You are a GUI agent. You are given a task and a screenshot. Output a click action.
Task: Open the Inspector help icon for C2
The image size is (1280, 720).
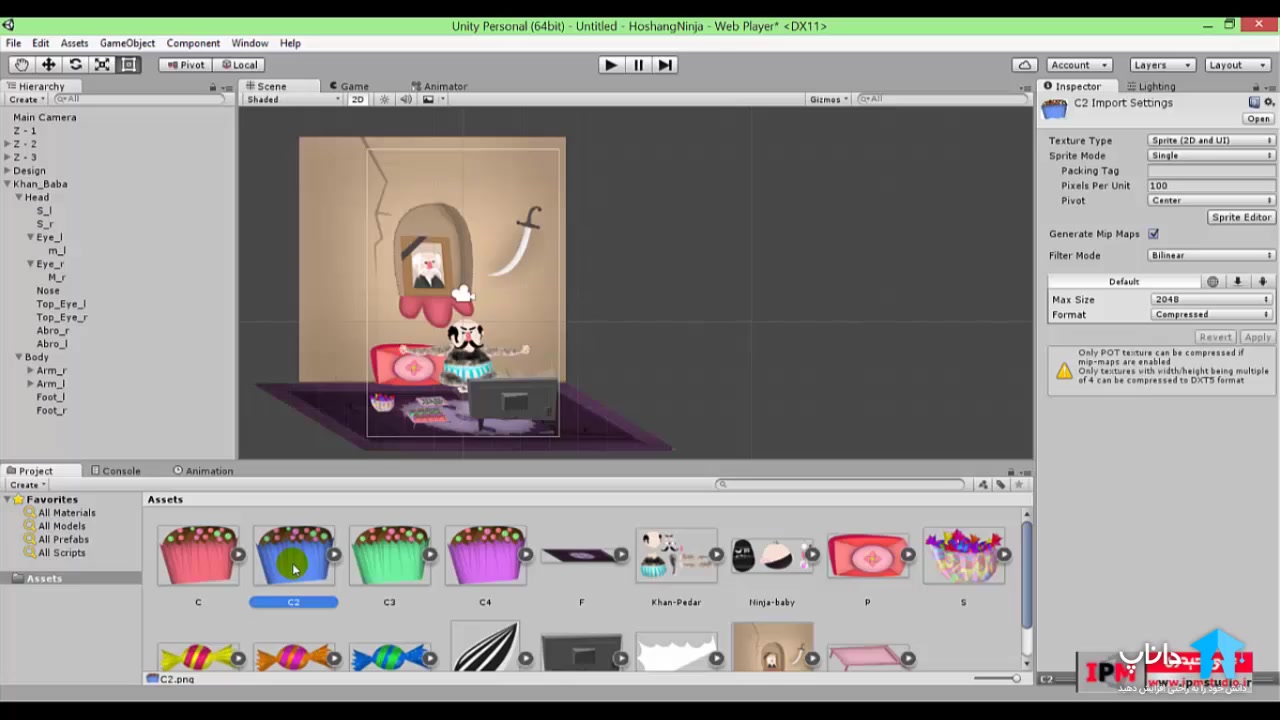coord(1254,102)
